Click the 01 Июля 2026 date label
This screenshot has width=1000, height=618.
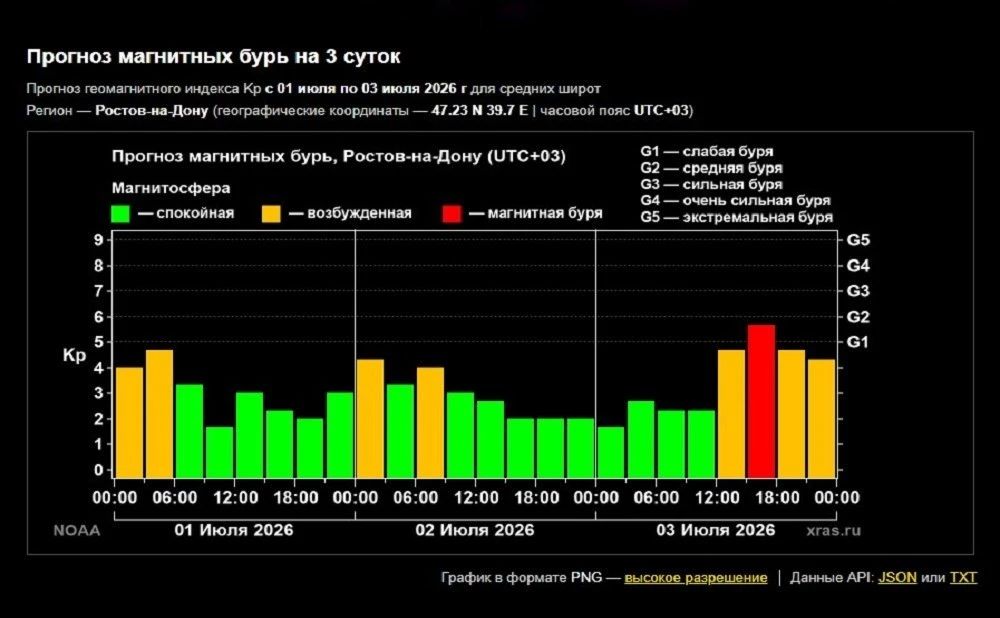pos(233,530)
